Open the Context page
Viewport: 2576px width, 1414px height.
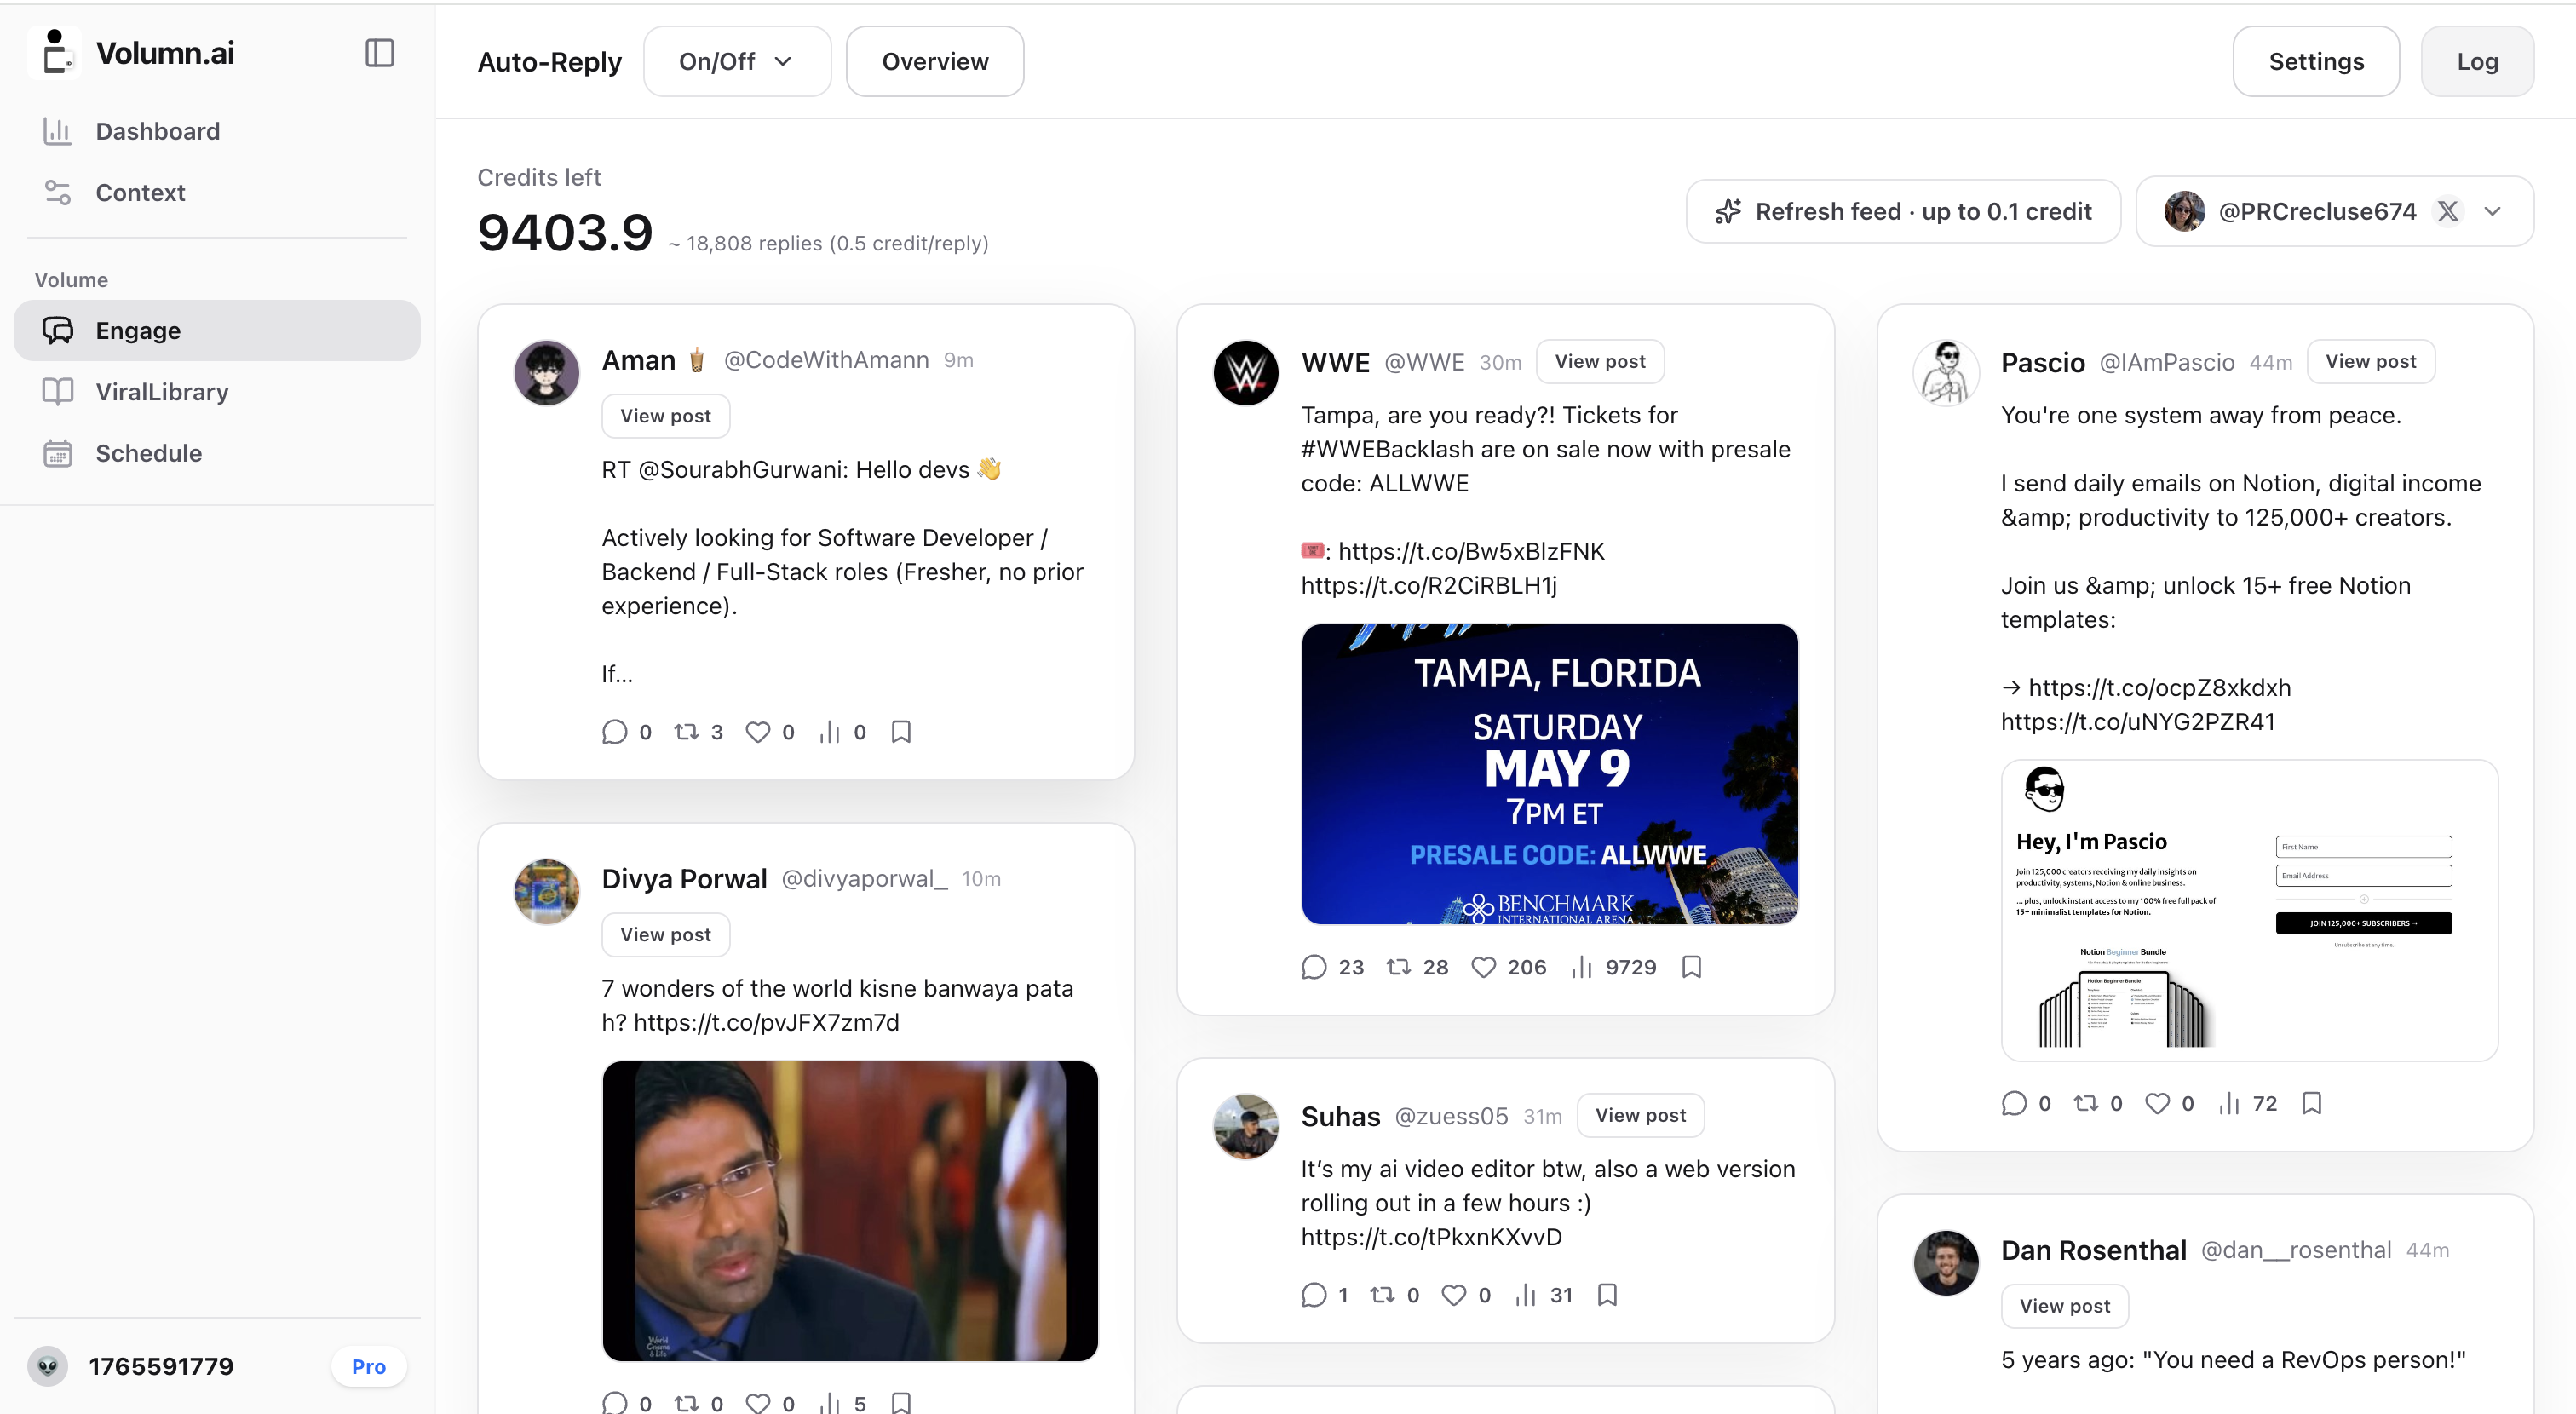tap(216, 192)
